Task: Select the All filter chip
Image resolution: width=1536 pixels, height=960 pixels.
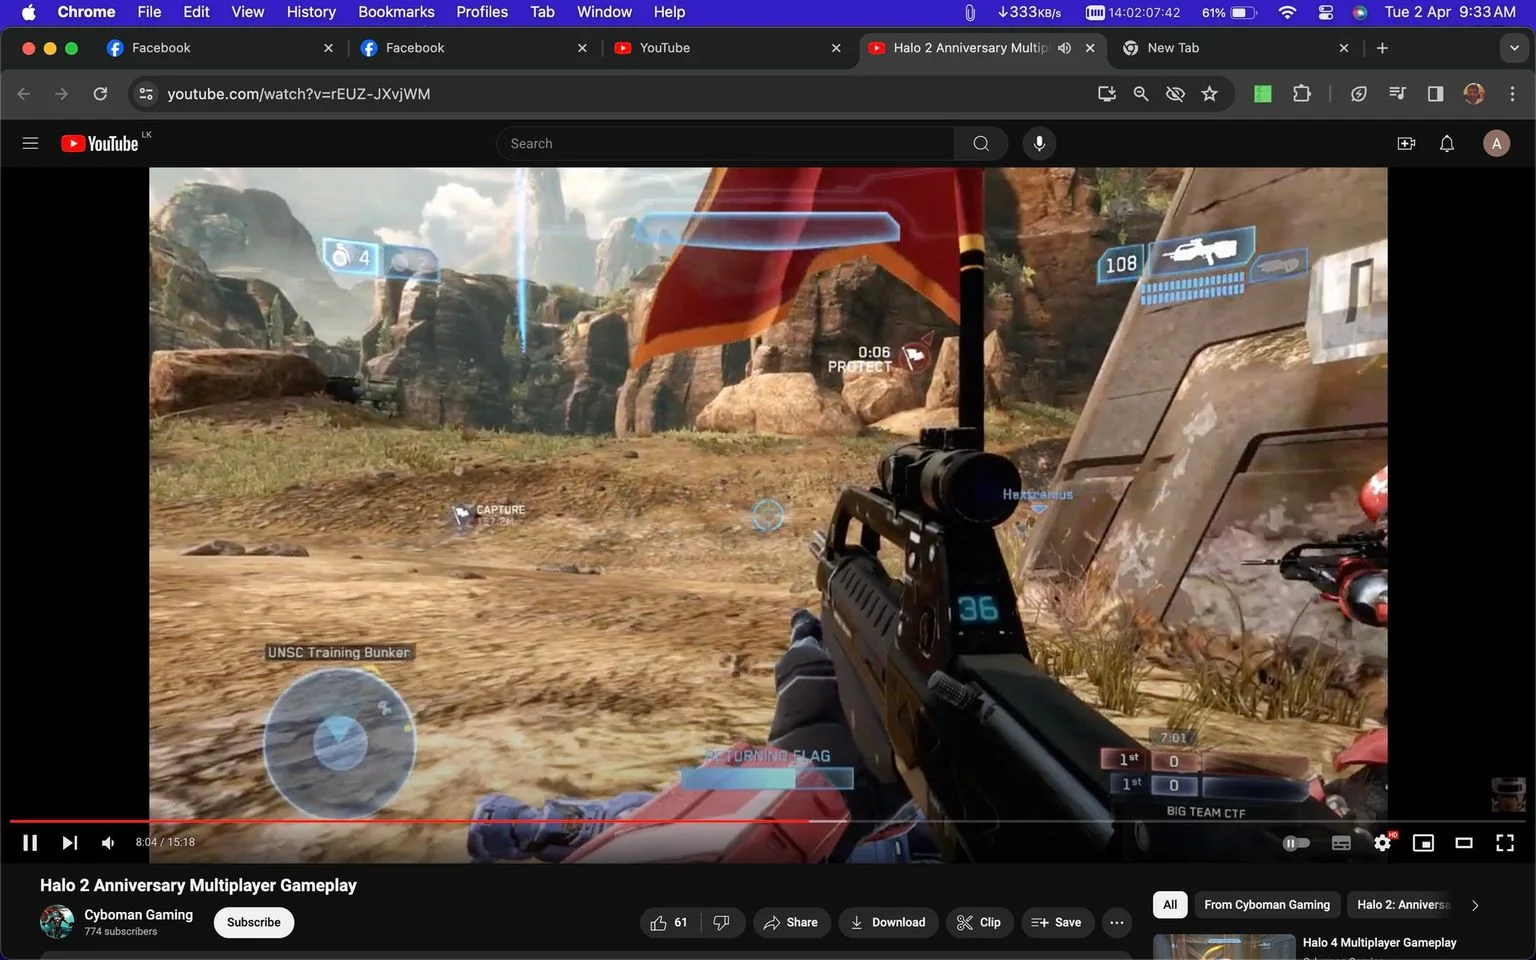Action: point(1170,904)
